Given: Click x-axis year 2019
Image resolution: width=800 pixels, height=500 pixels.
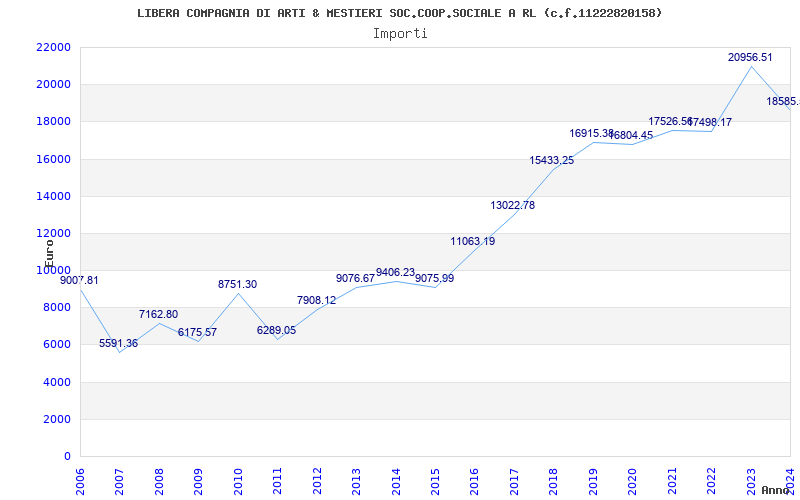Looking at the screenshot, I should tap(593, 481).
